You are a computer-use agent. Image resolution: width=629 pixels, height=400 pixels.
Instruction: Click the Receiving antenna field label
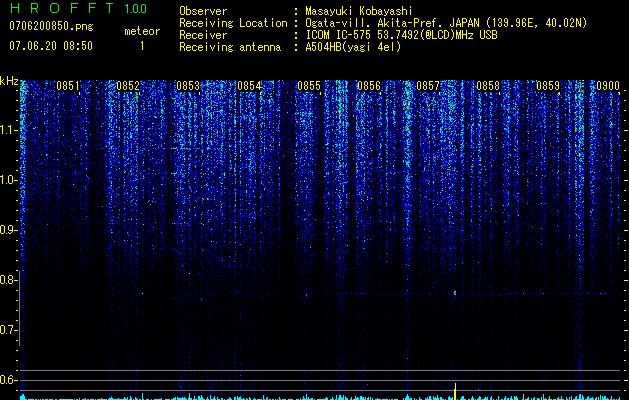[230, 47]
